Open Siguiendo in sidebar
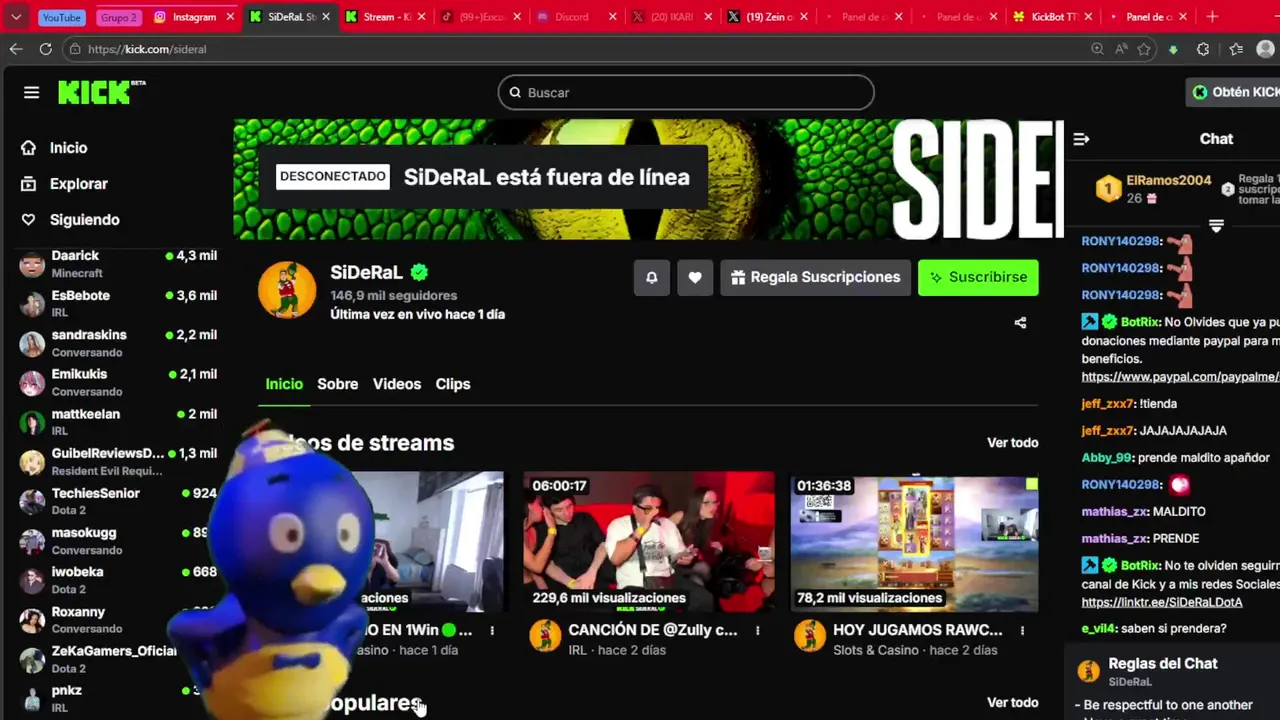This screenshot has width=1280, height=720. pyautogui.click(x=84, y=220)
